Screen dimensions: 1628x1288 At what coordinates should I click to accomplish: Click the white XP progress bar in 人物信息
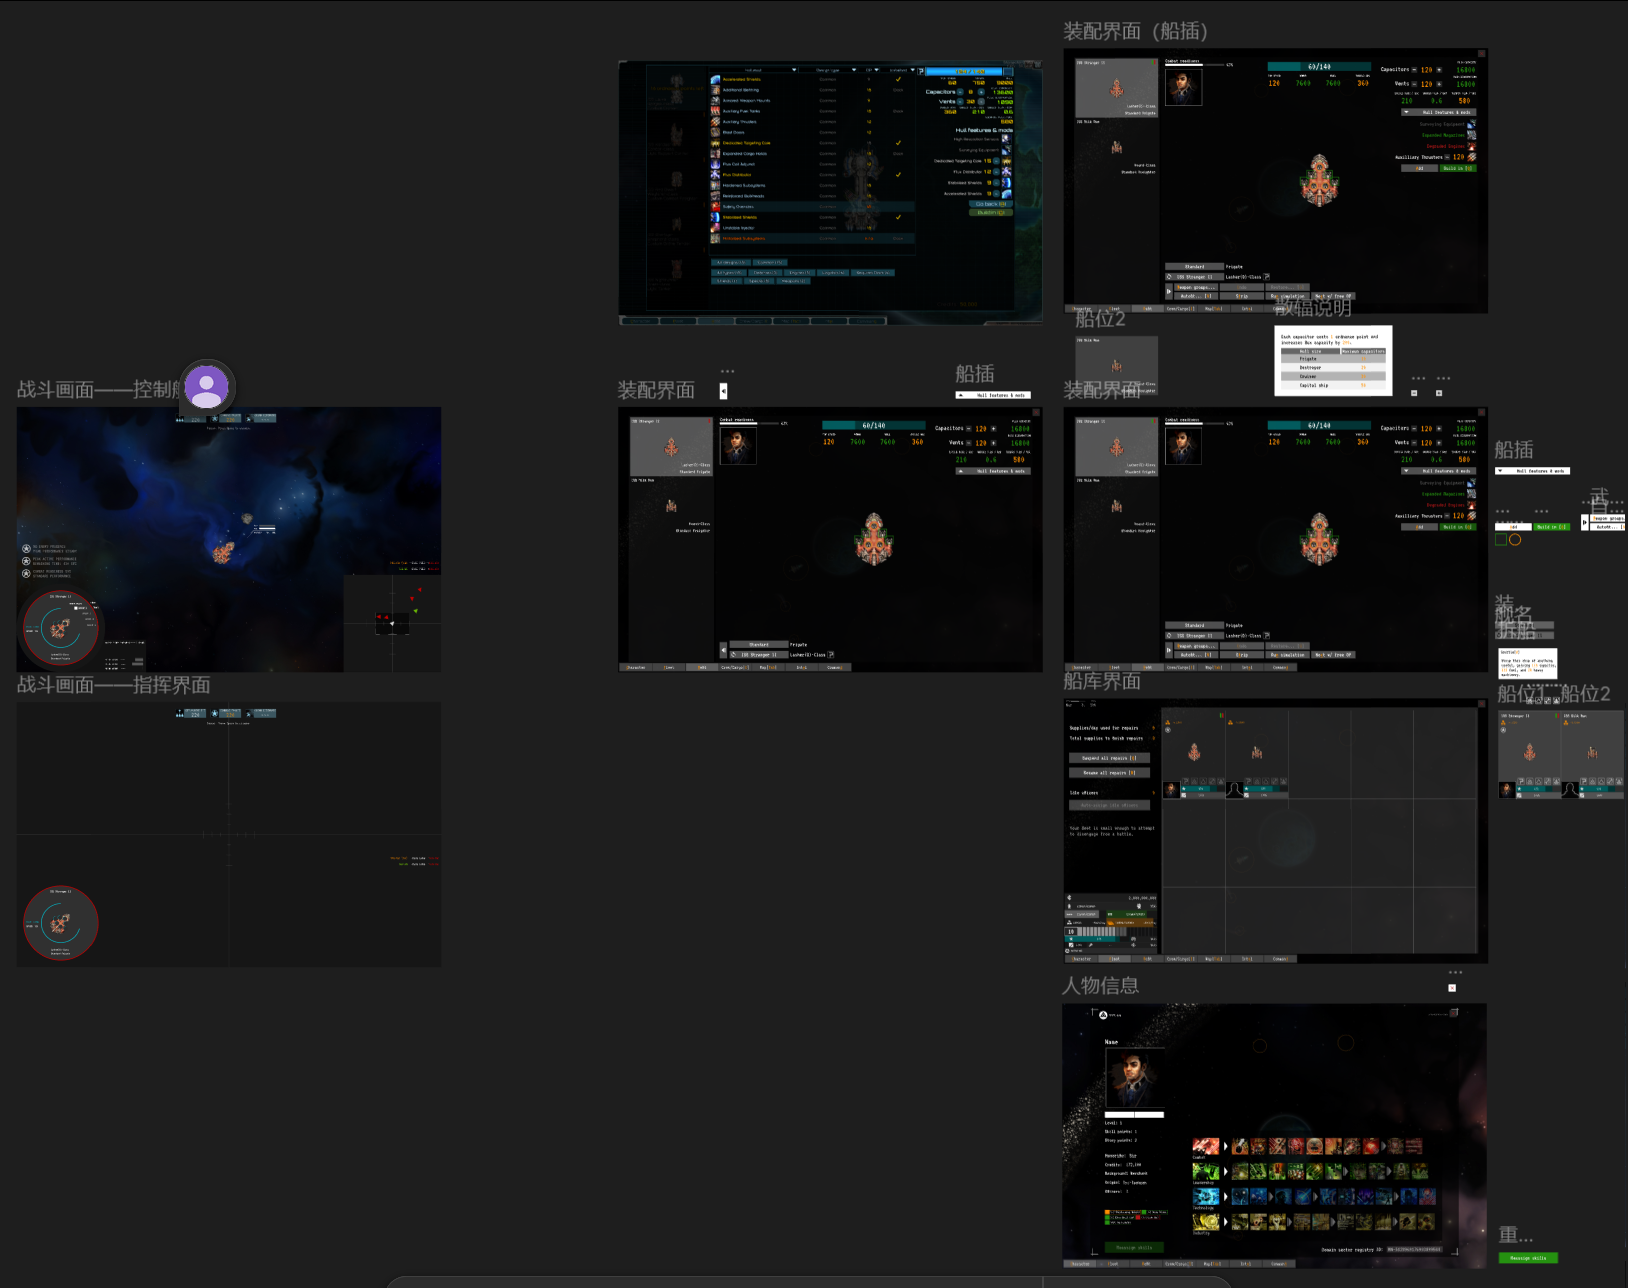1134,1115
